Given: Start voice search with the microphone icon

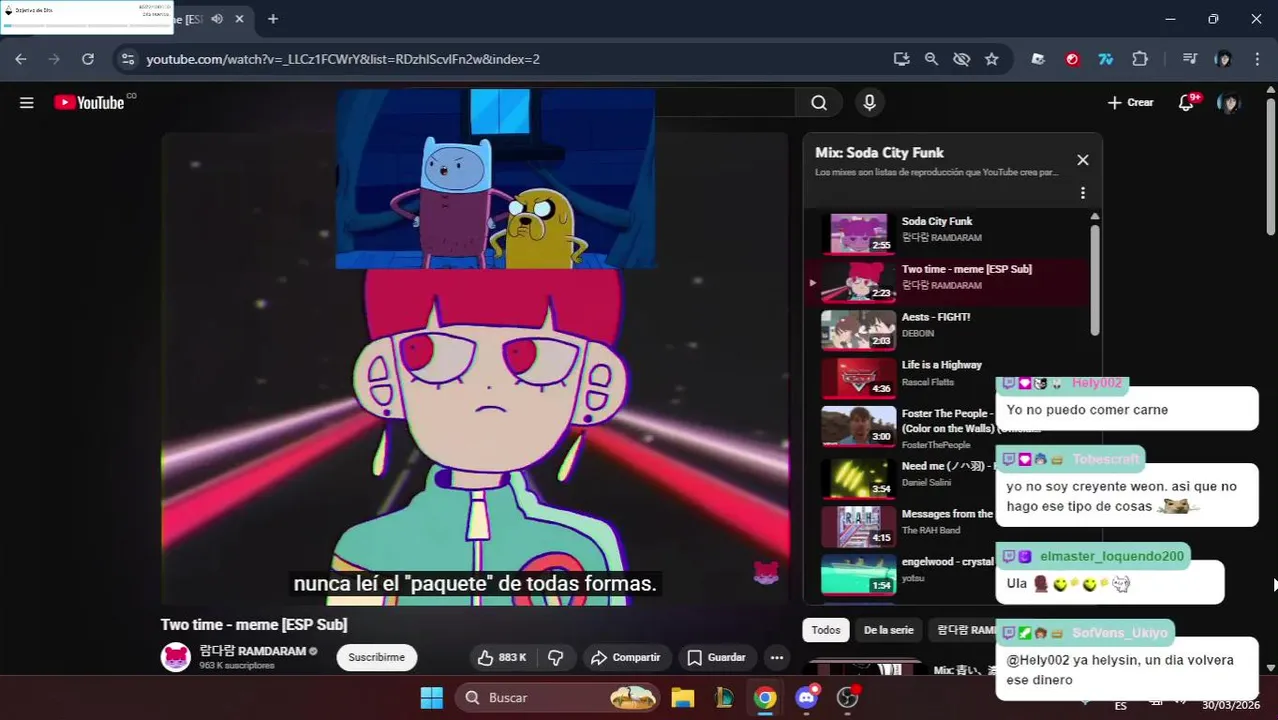Looking at the screenshot, I should point(869,102).
